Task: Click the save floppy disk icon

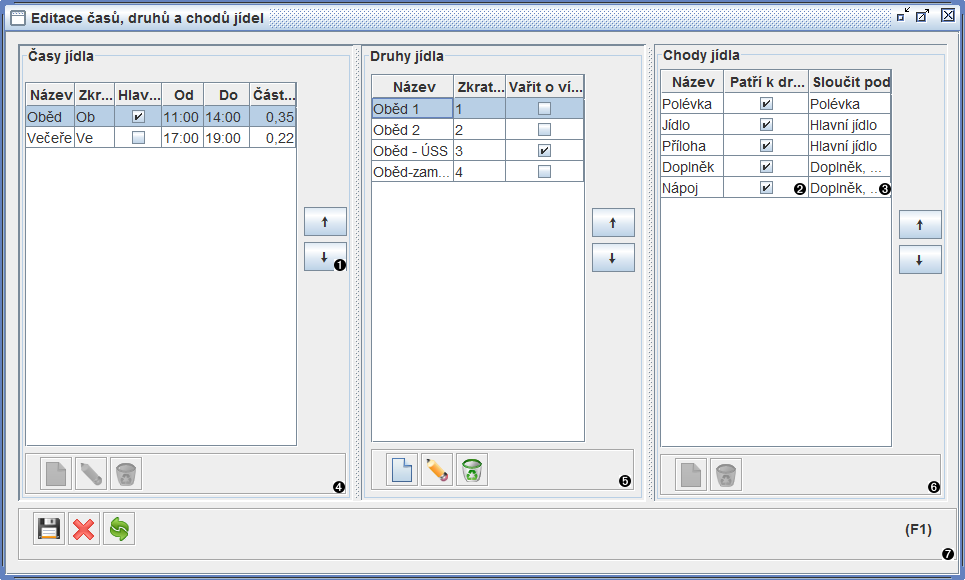Action: pos(49,529)
